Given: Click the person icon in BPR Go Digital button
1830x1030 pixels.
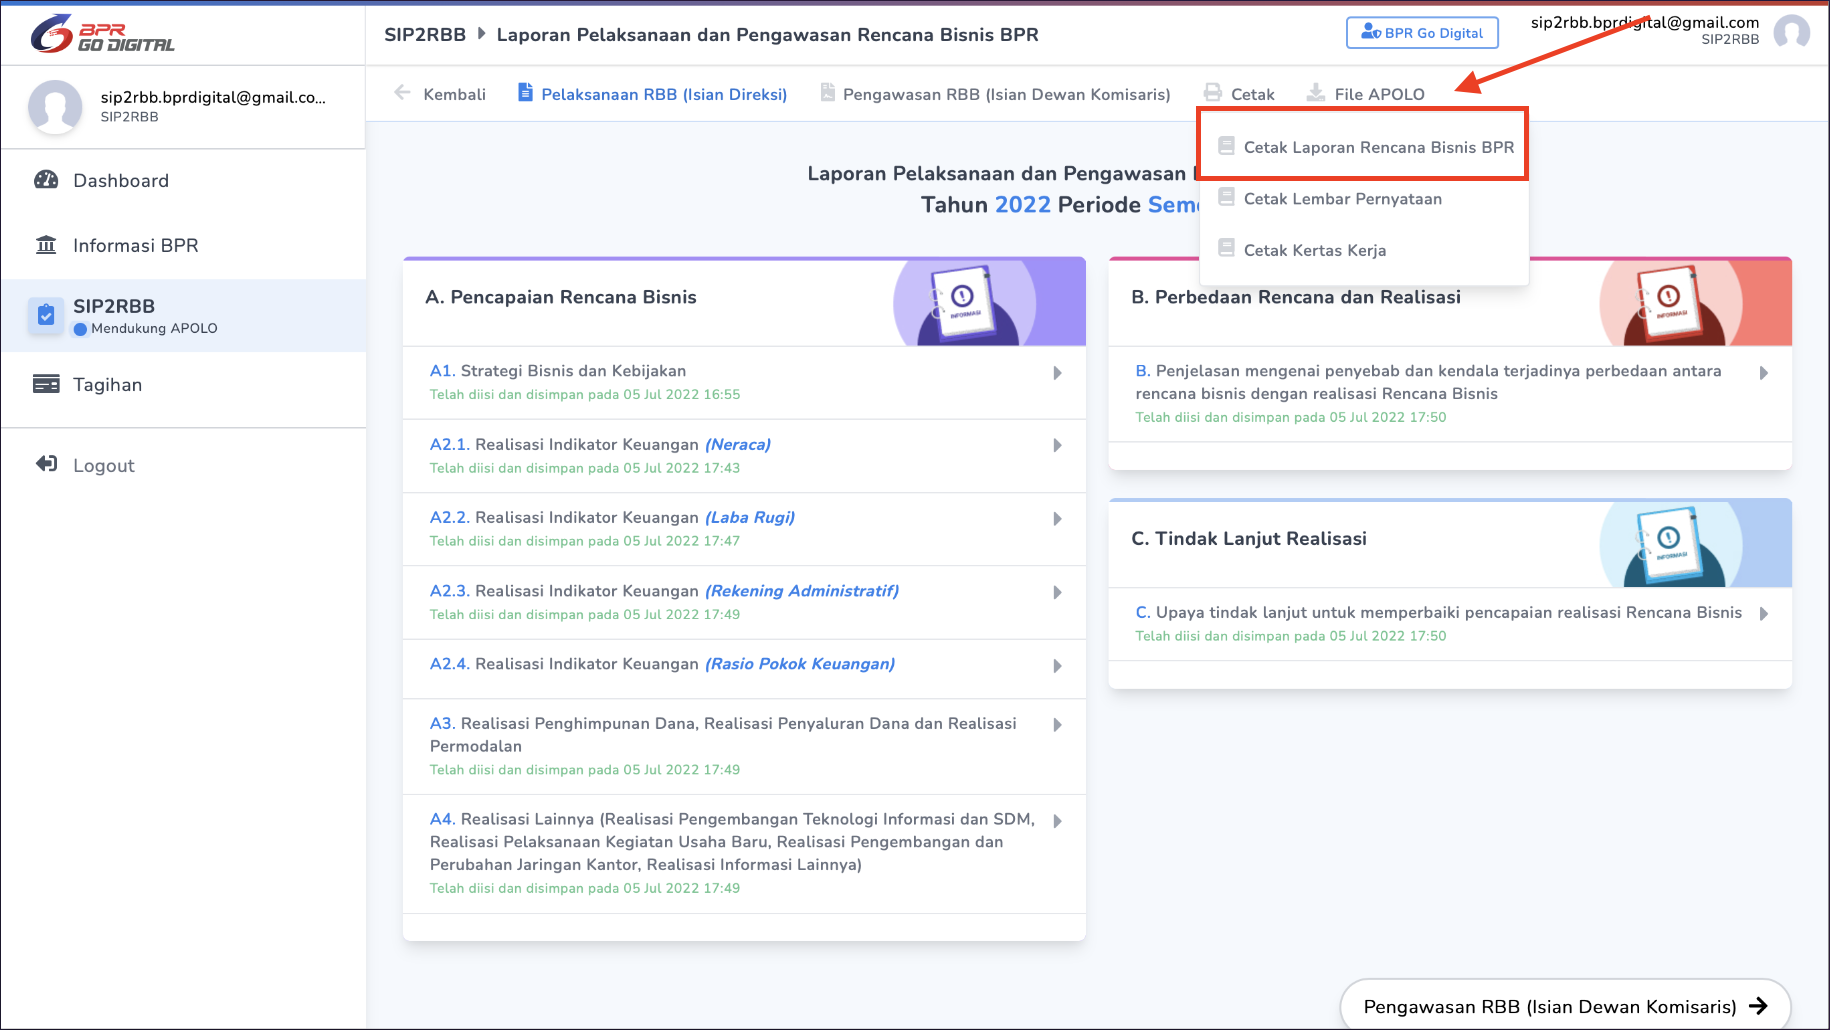Looking at the screenshot, I should click(x=1371, y=32).
